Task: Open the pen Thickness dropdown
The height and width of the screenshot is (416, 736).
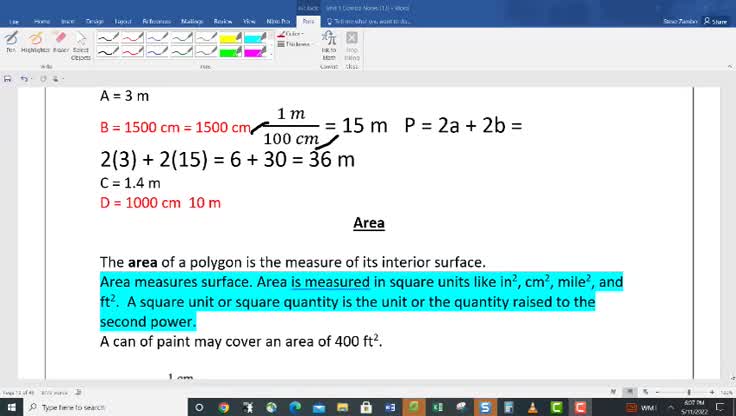Action: click(x=294, y=44)
